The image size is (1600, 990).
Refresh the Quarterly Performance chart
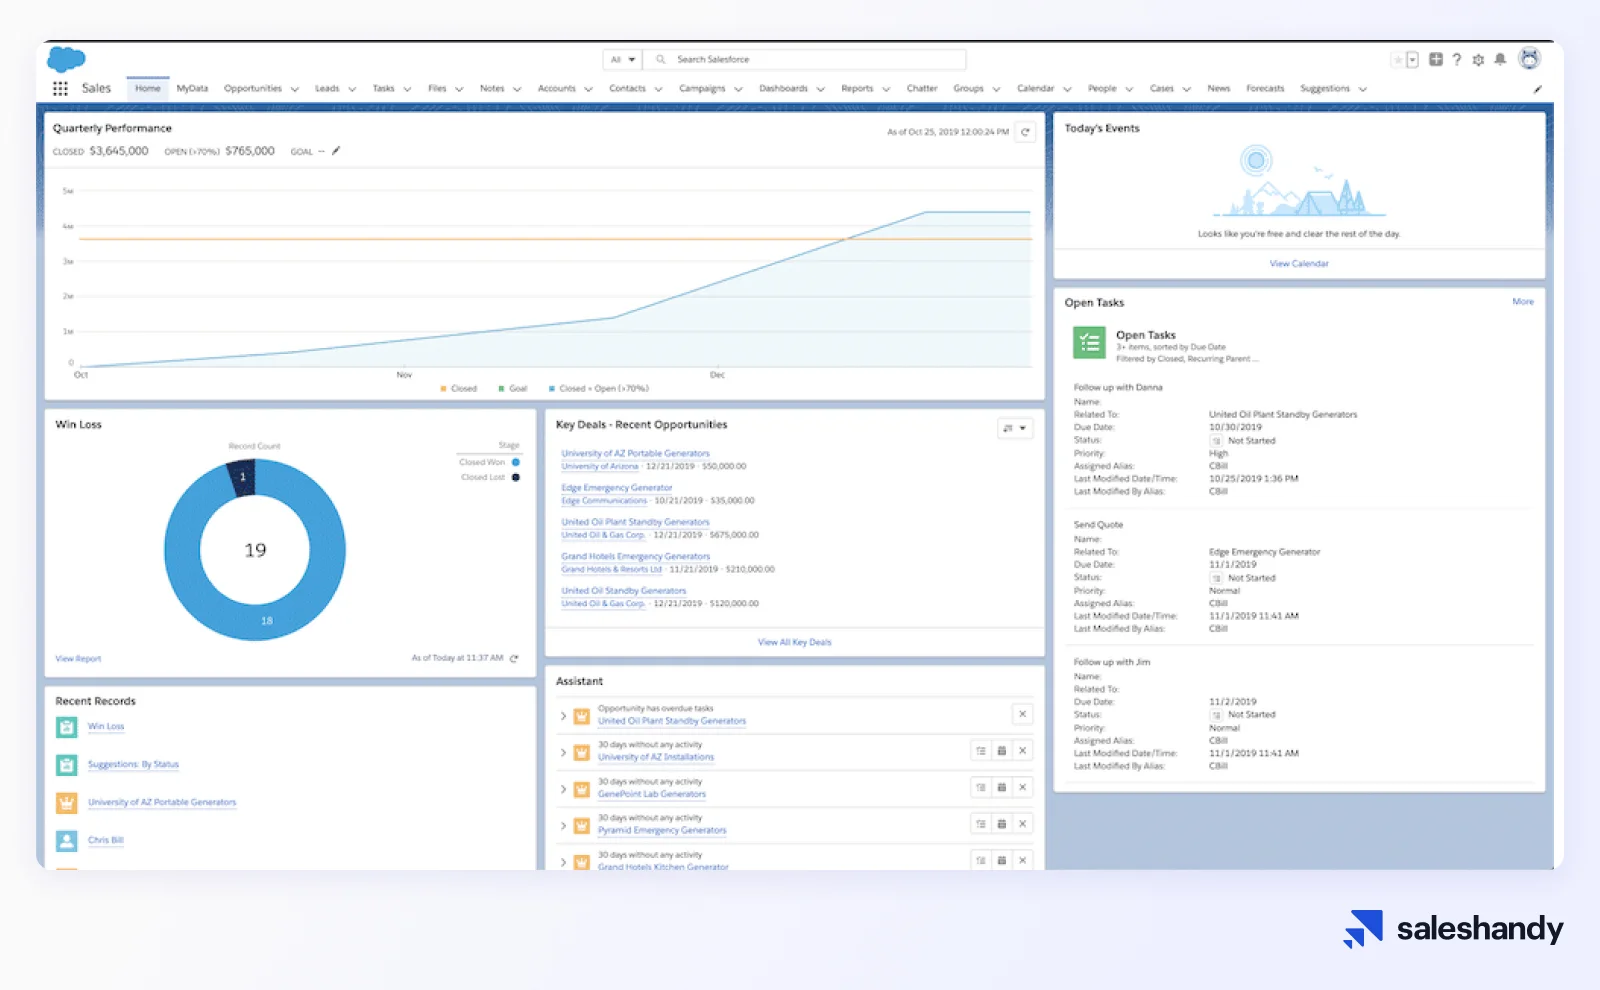coord(1025,132)
